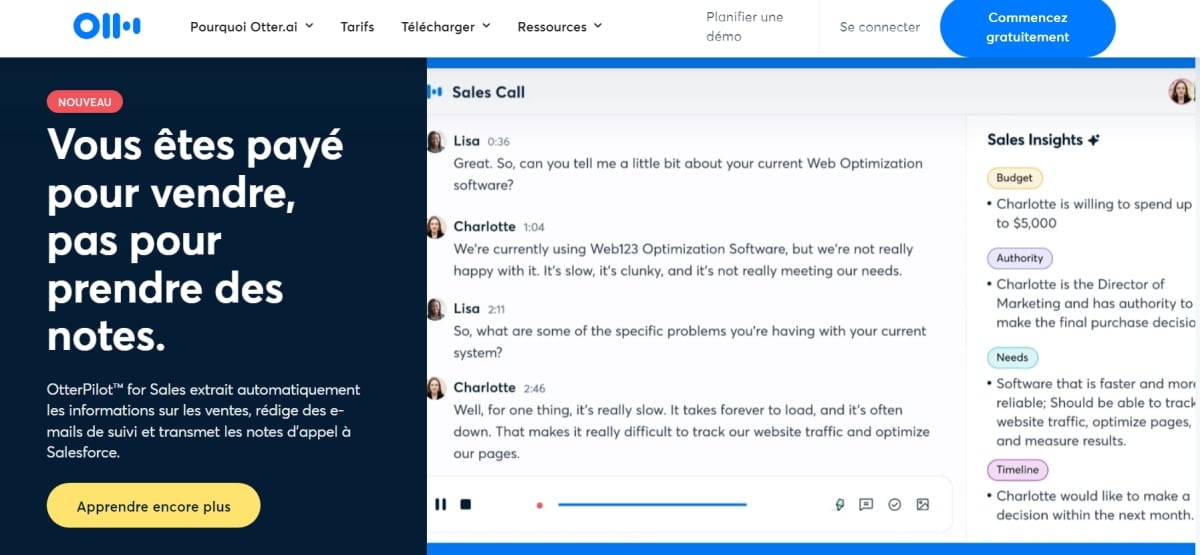
Task: Open the Pourquoi Otter.ai dropdown menu
Action: coord(252,27)
